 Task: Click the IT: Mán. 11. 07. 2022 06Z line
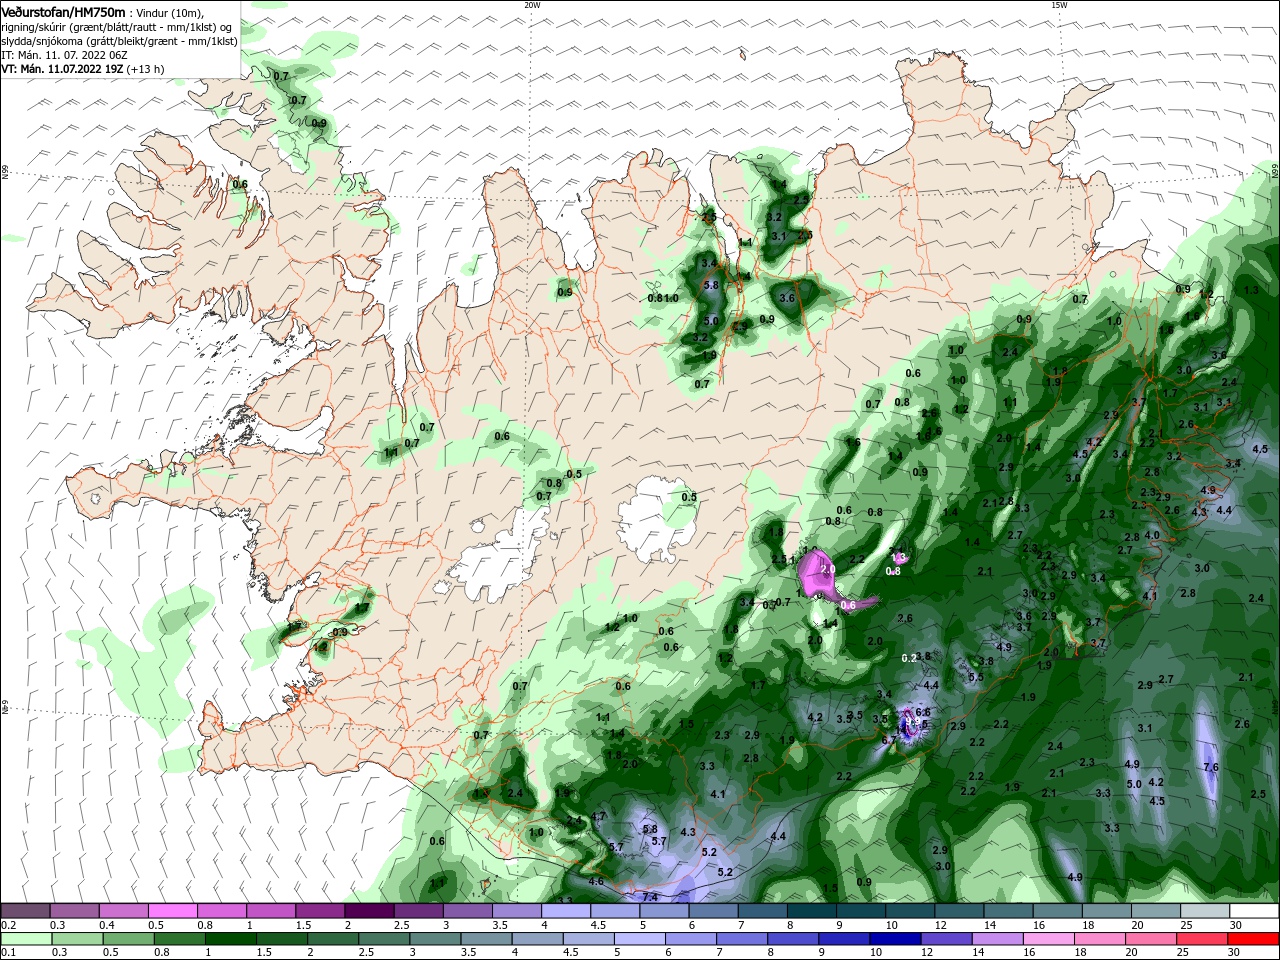pos(62,55)
